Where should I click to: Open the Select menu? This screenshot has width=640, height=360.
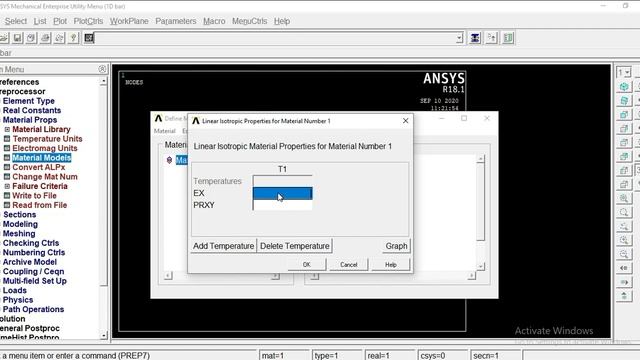(x=16, y=21)
